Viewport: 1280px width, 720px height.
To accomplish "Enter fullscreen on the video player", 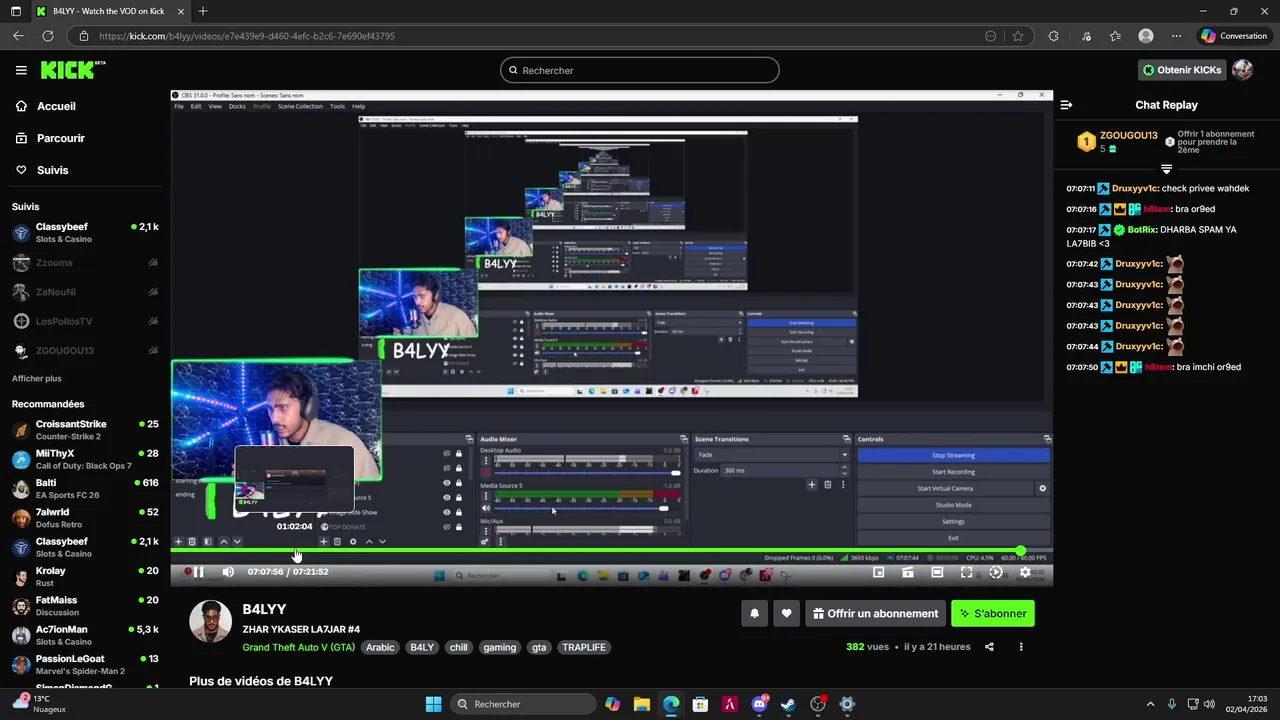I will (966, 572).
